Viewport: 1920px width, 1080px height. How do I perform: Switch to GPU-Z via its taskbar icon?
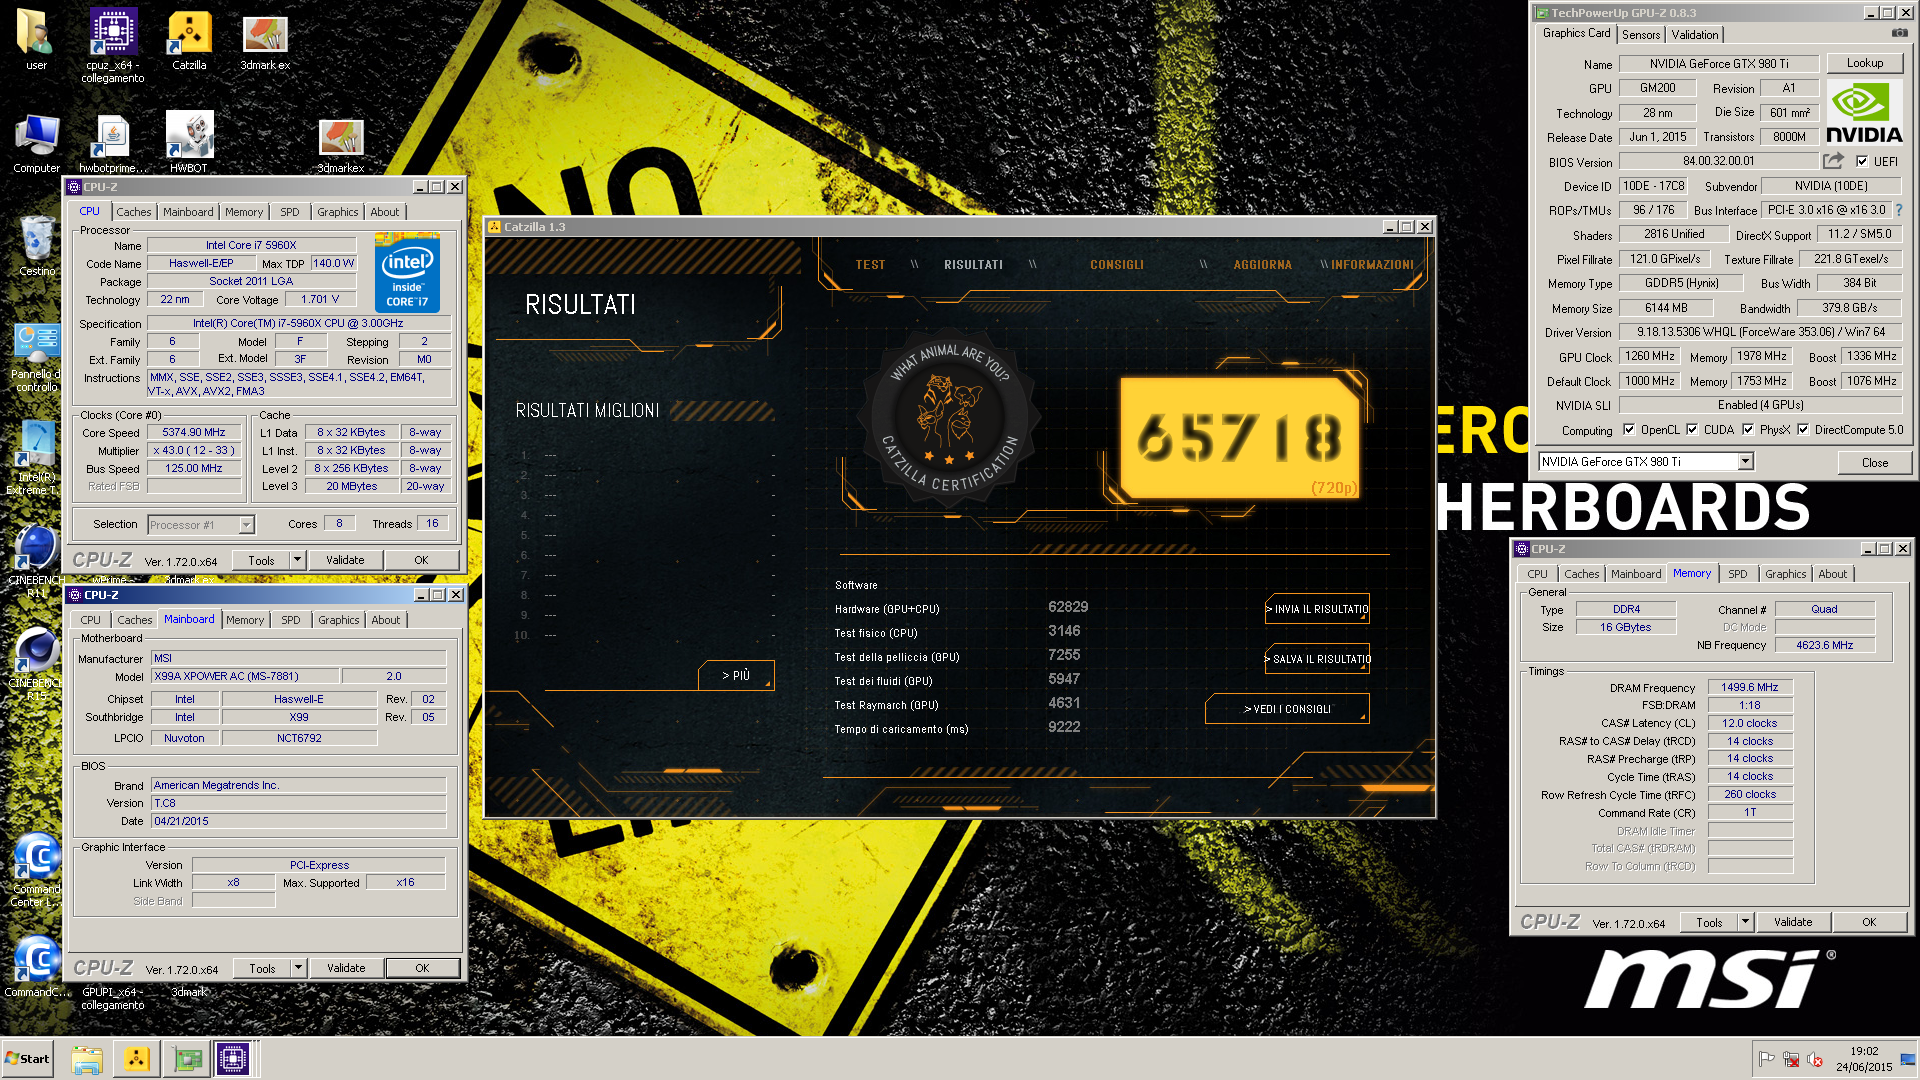point(187,1059)
